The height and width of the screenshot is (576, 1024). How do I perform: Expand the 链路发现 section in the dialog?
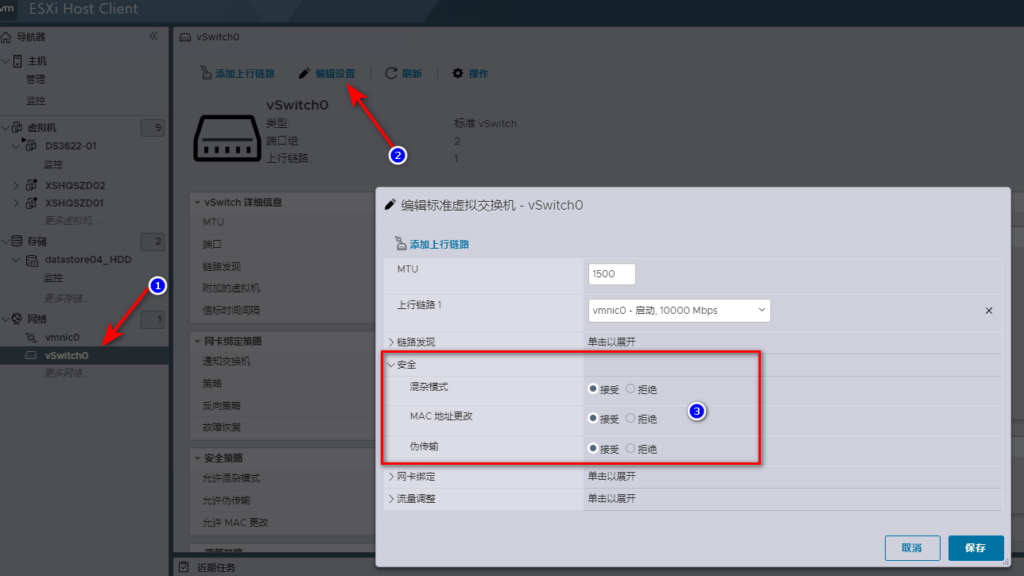pos(391,342)
